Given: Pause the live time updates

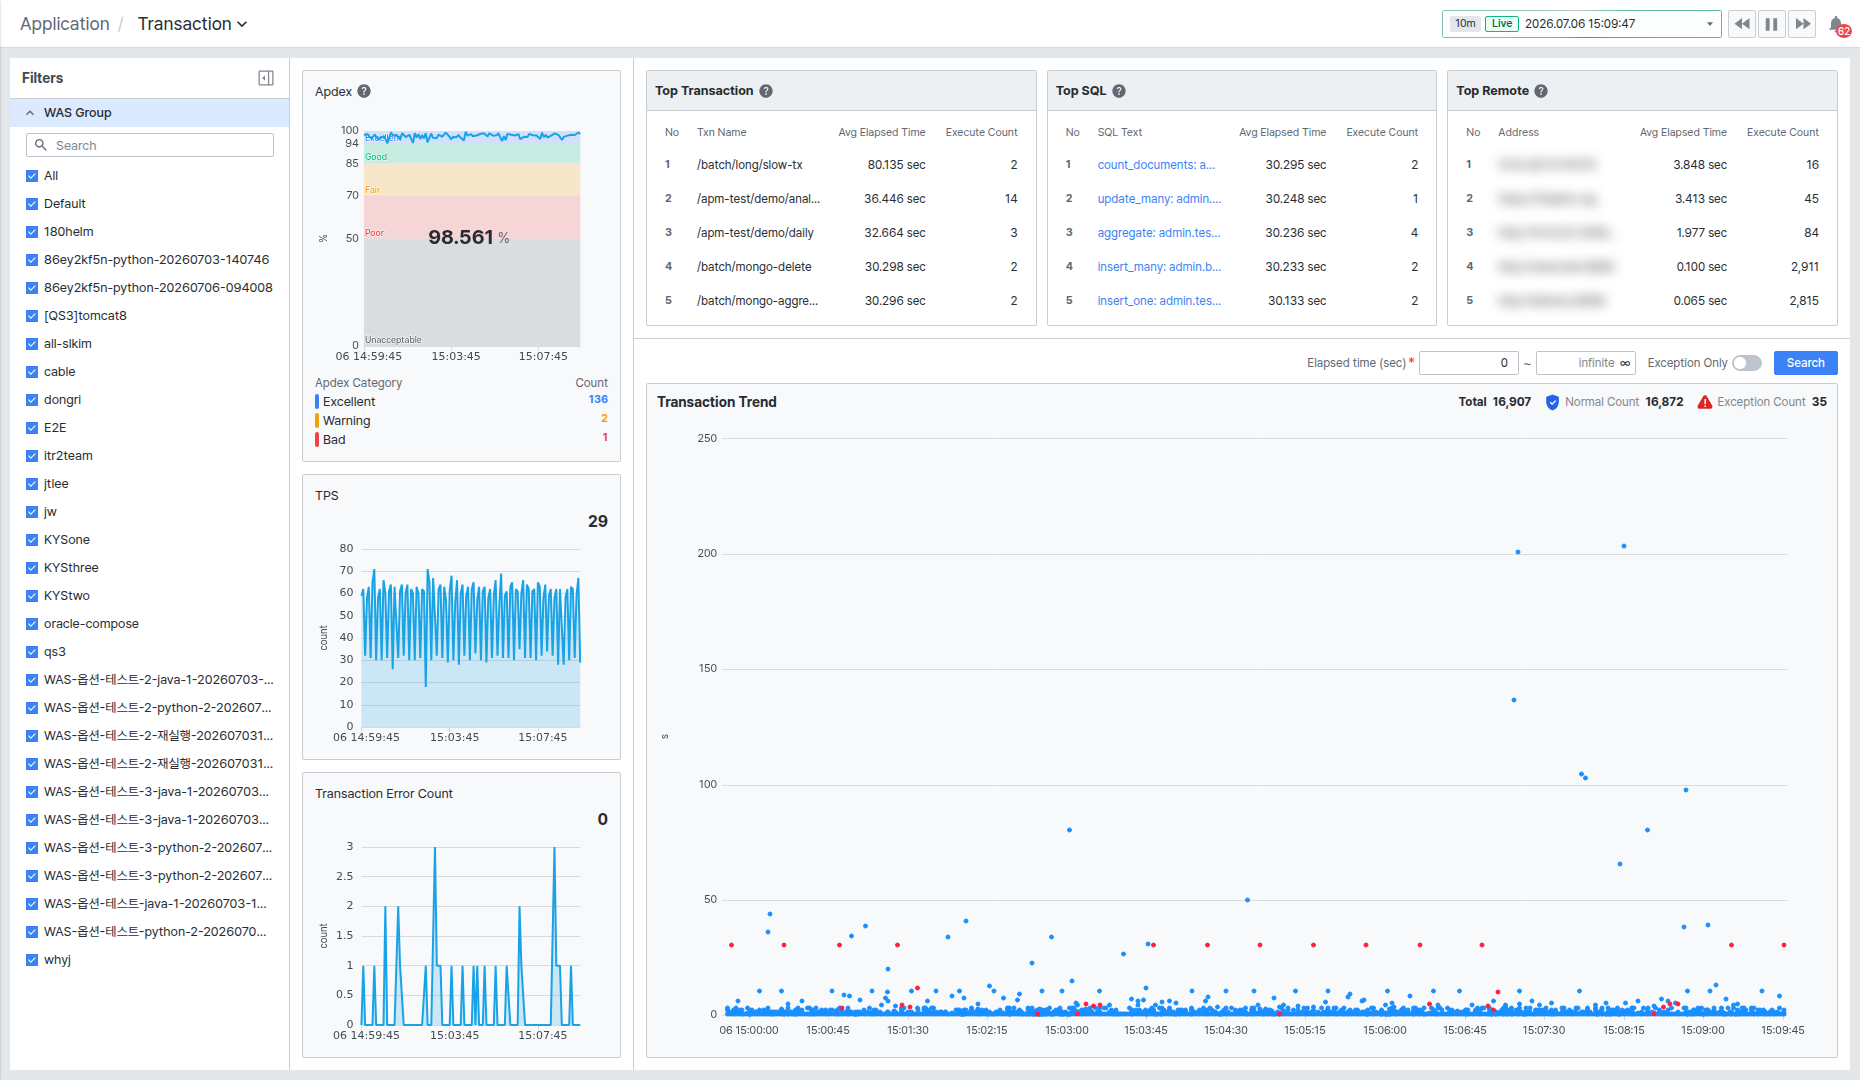Looking at the screenshot, I should pos(1772,24).
